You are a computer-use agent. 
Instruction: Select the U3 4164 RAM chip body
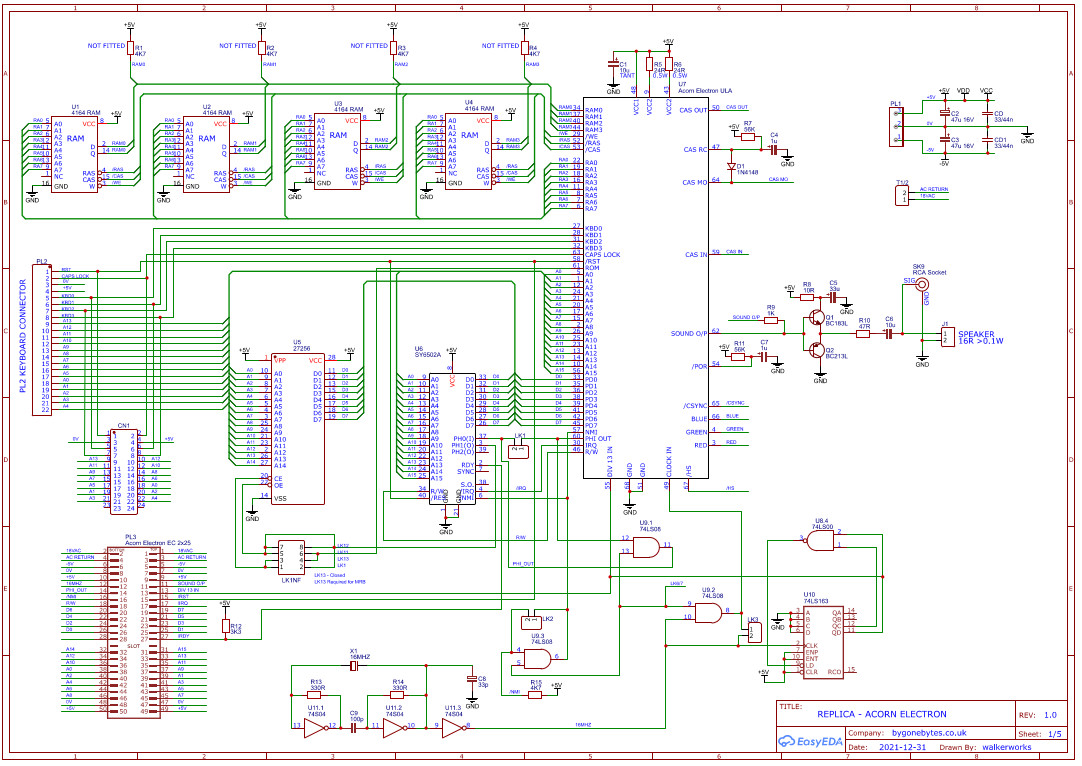click(337, 151)
